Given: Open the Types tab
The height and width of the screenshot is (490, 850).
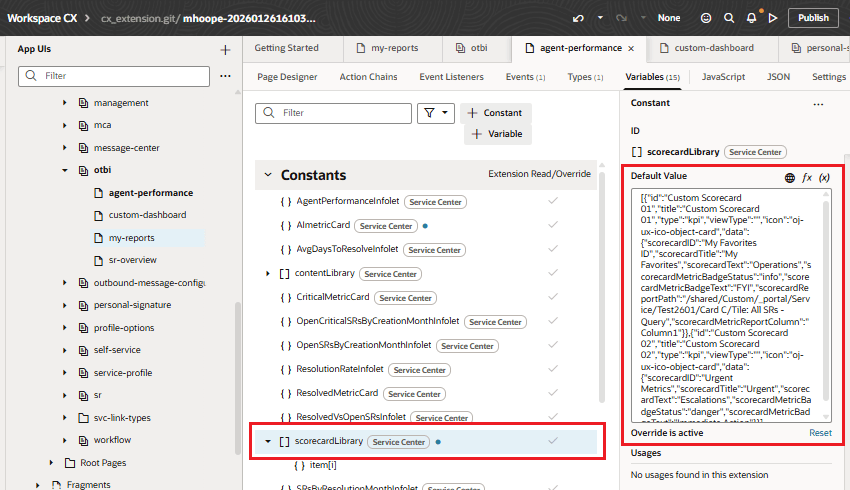Looking at the screenshot, I should (x=585, y=77).
